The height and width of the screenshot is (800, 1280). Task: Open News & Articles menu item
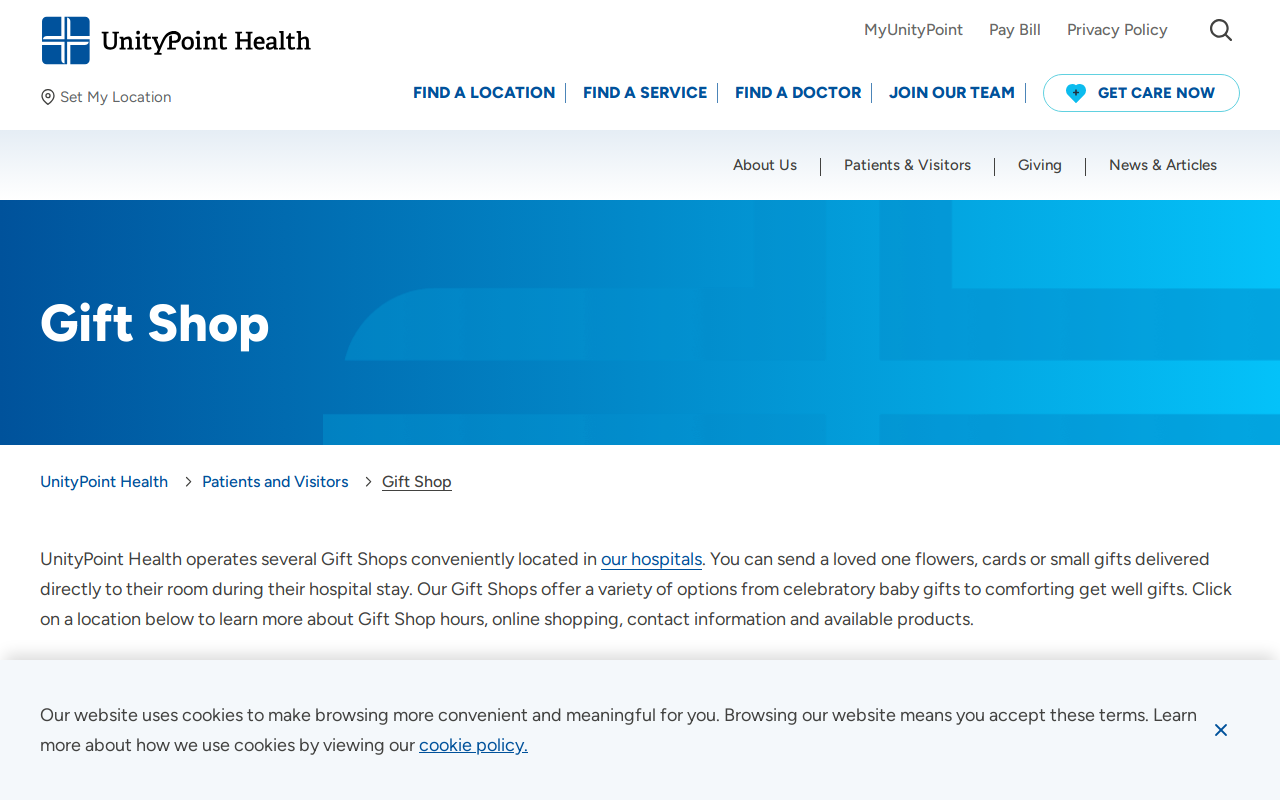coord(1163,165)
